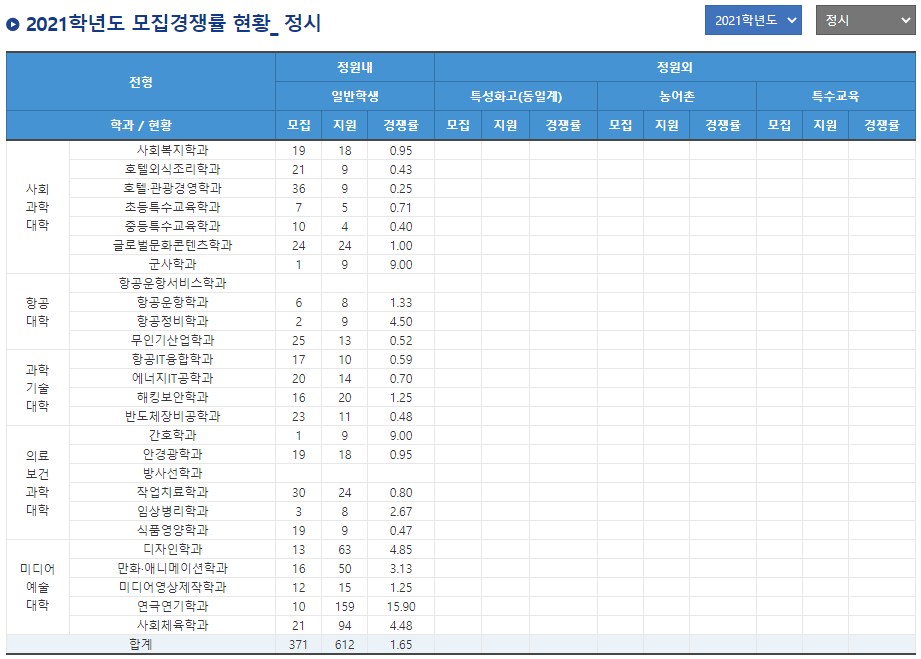This screenshot has width=921, height=659.
Task: Click the 연극연기학과 row label
Action: point(172,606)
